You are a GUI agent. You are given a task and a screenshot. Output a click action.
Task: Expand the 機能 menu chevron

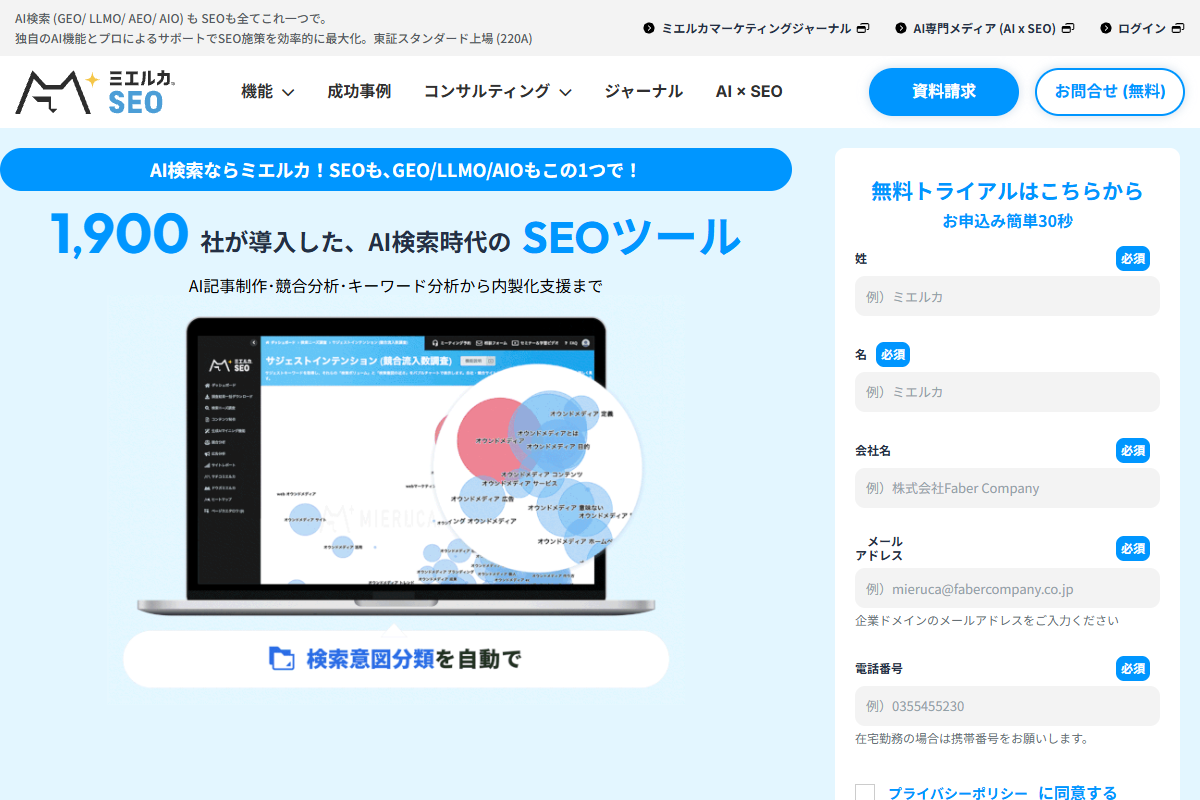pos(288,92)
